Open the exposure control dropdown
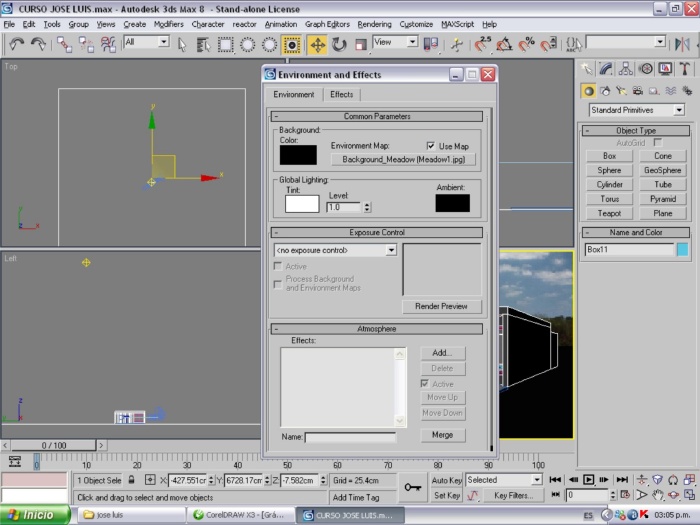The image size is (700, 525). click(x=391, y=250)
